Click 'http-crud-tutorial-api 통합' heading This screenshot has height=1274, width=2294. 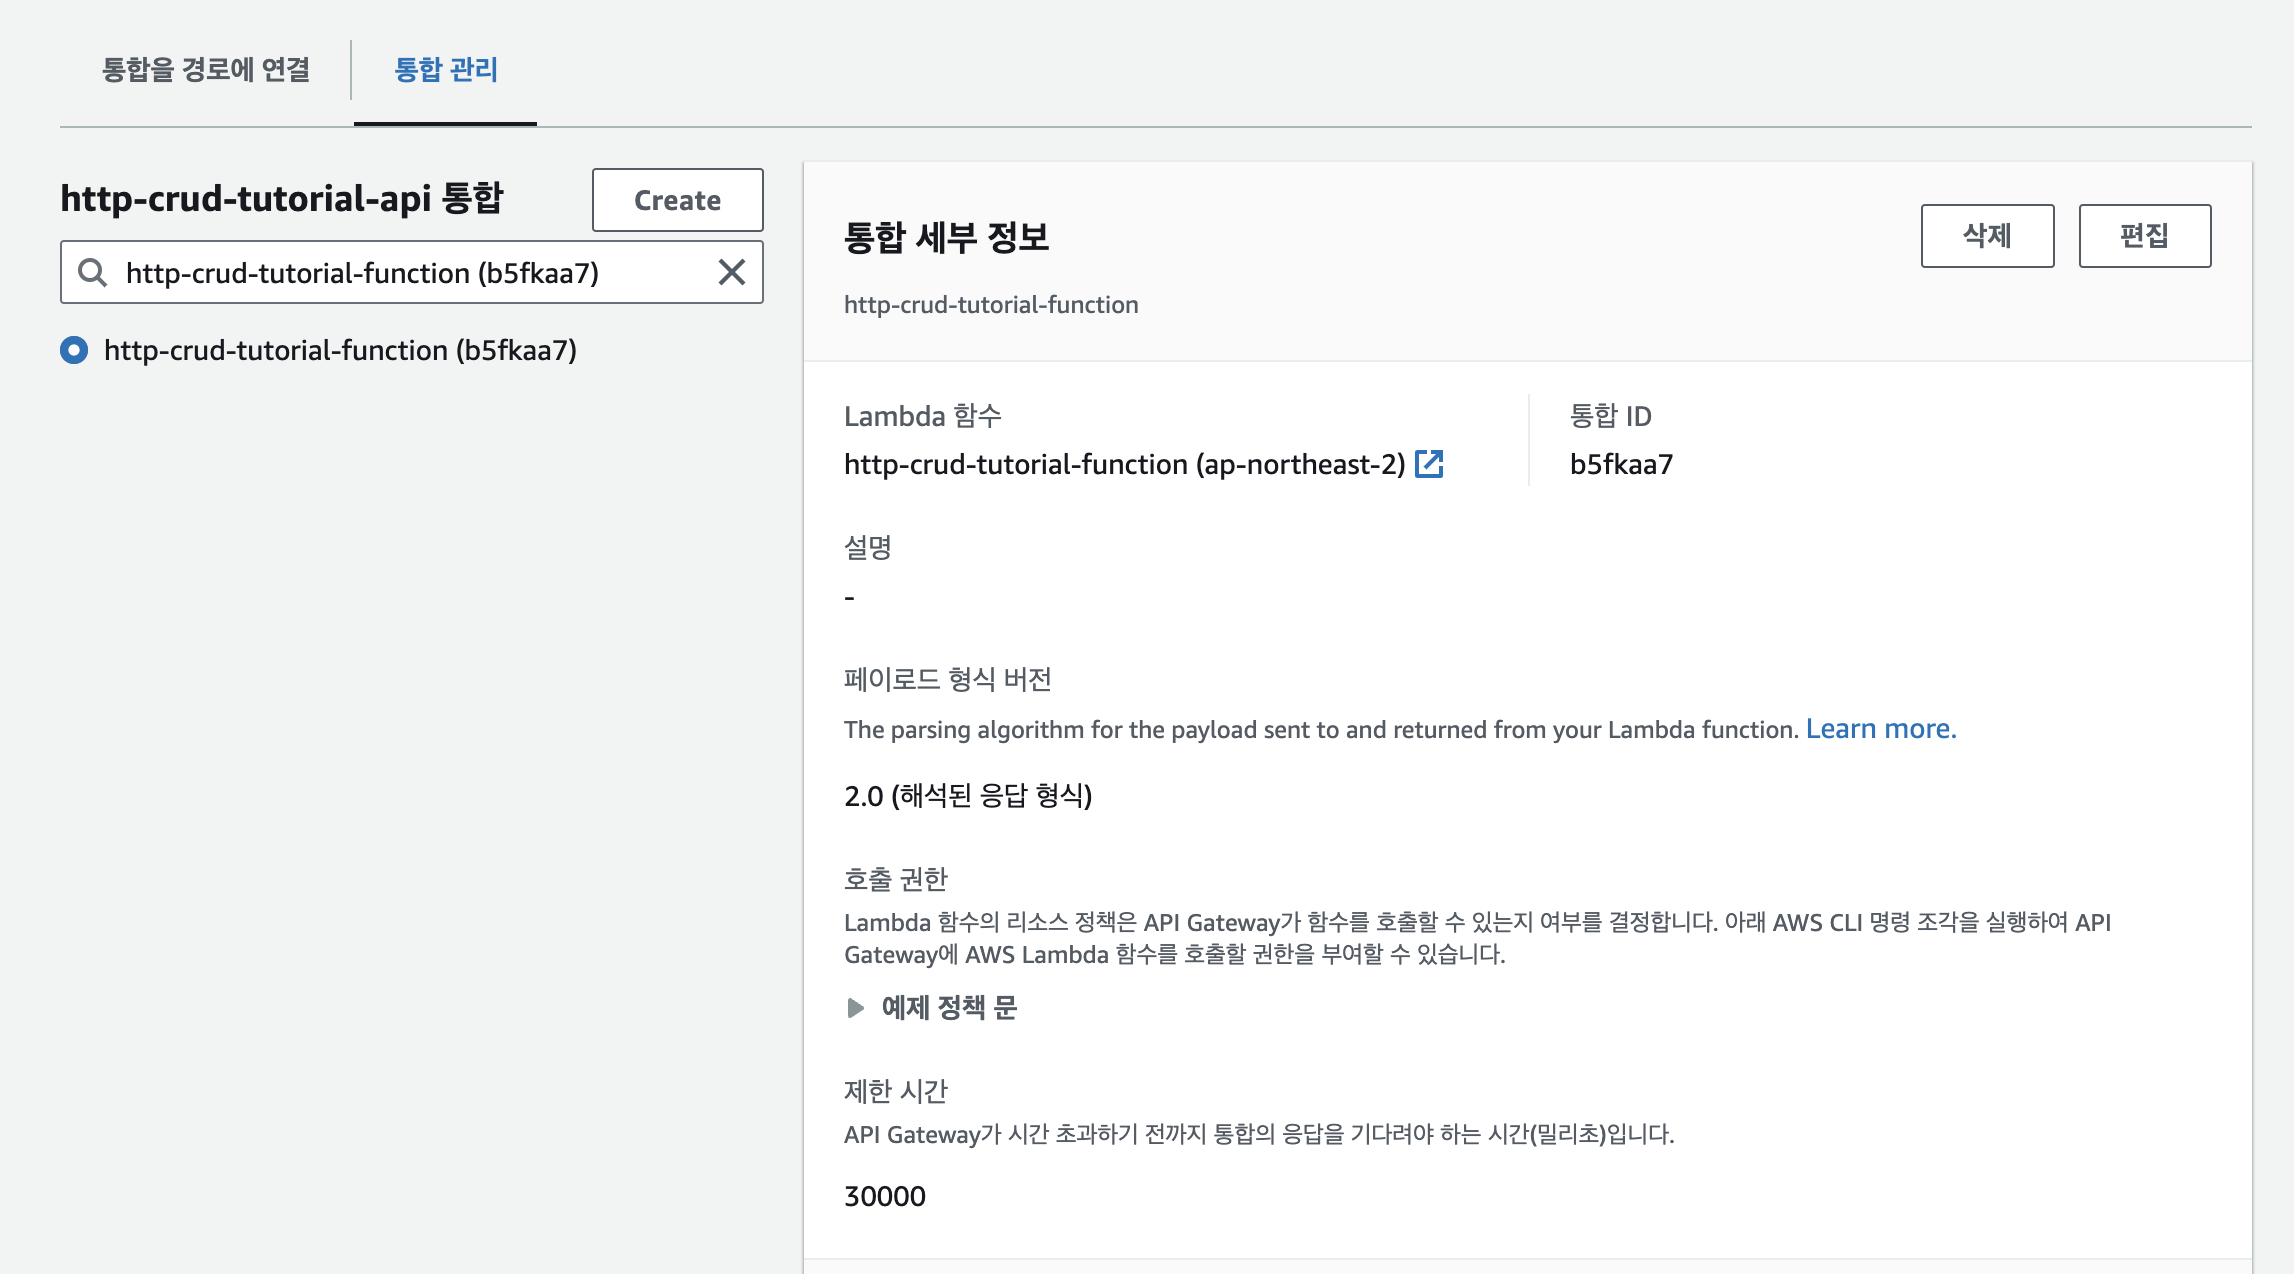pyautogui.click(x=282, y=198)
